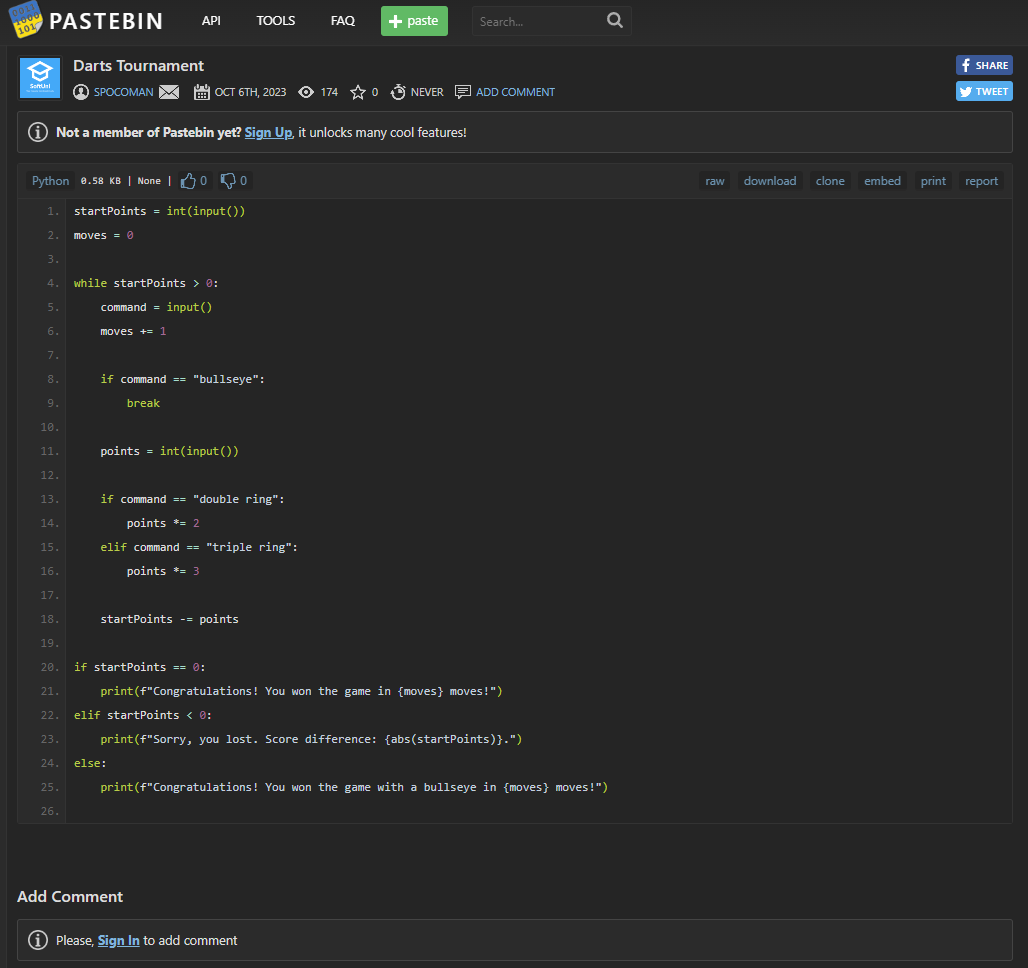The width and height of the screenshot is (1028, 968).
Task: Open the embed option for this paste
Action: 882,181
